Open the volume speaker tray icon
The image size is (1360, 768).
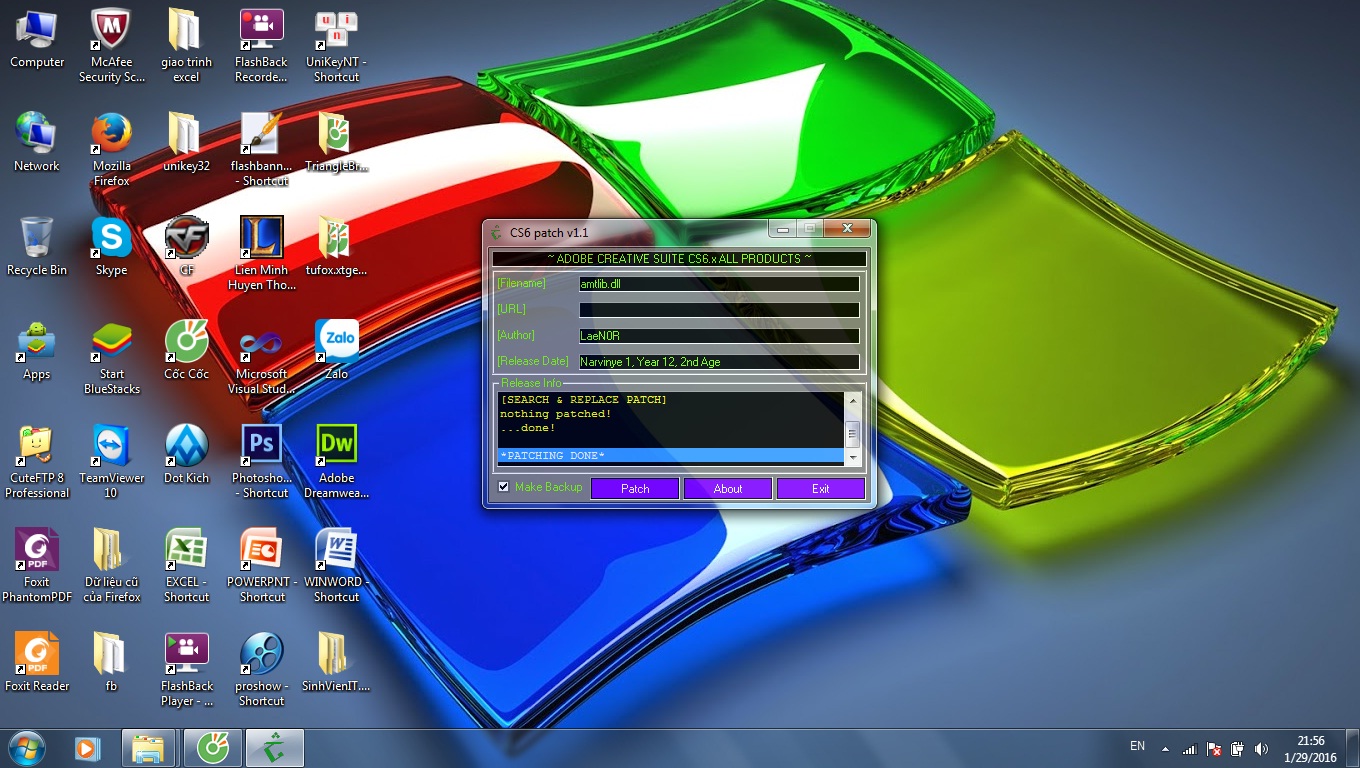coord(1261,749)
